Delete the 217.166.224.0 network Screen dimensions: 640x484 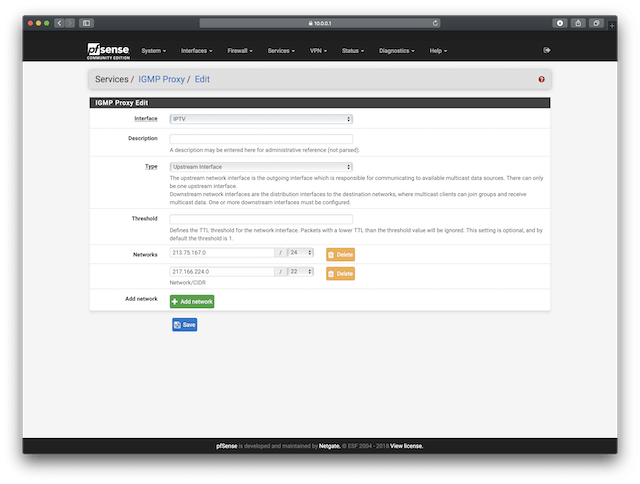(x=340, y=273)
